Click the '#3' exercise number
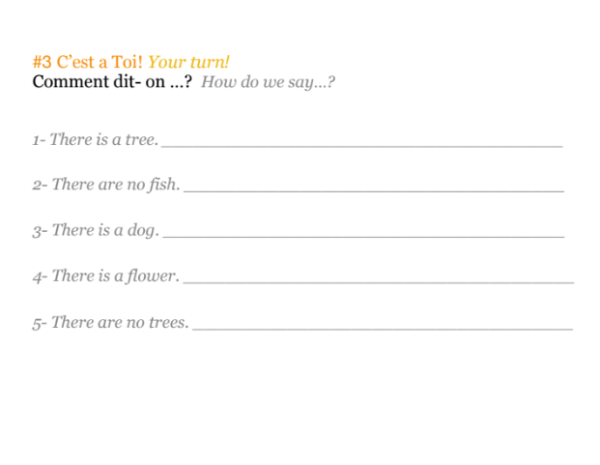This screenshot has height=465, width=600. pos(42,62)
